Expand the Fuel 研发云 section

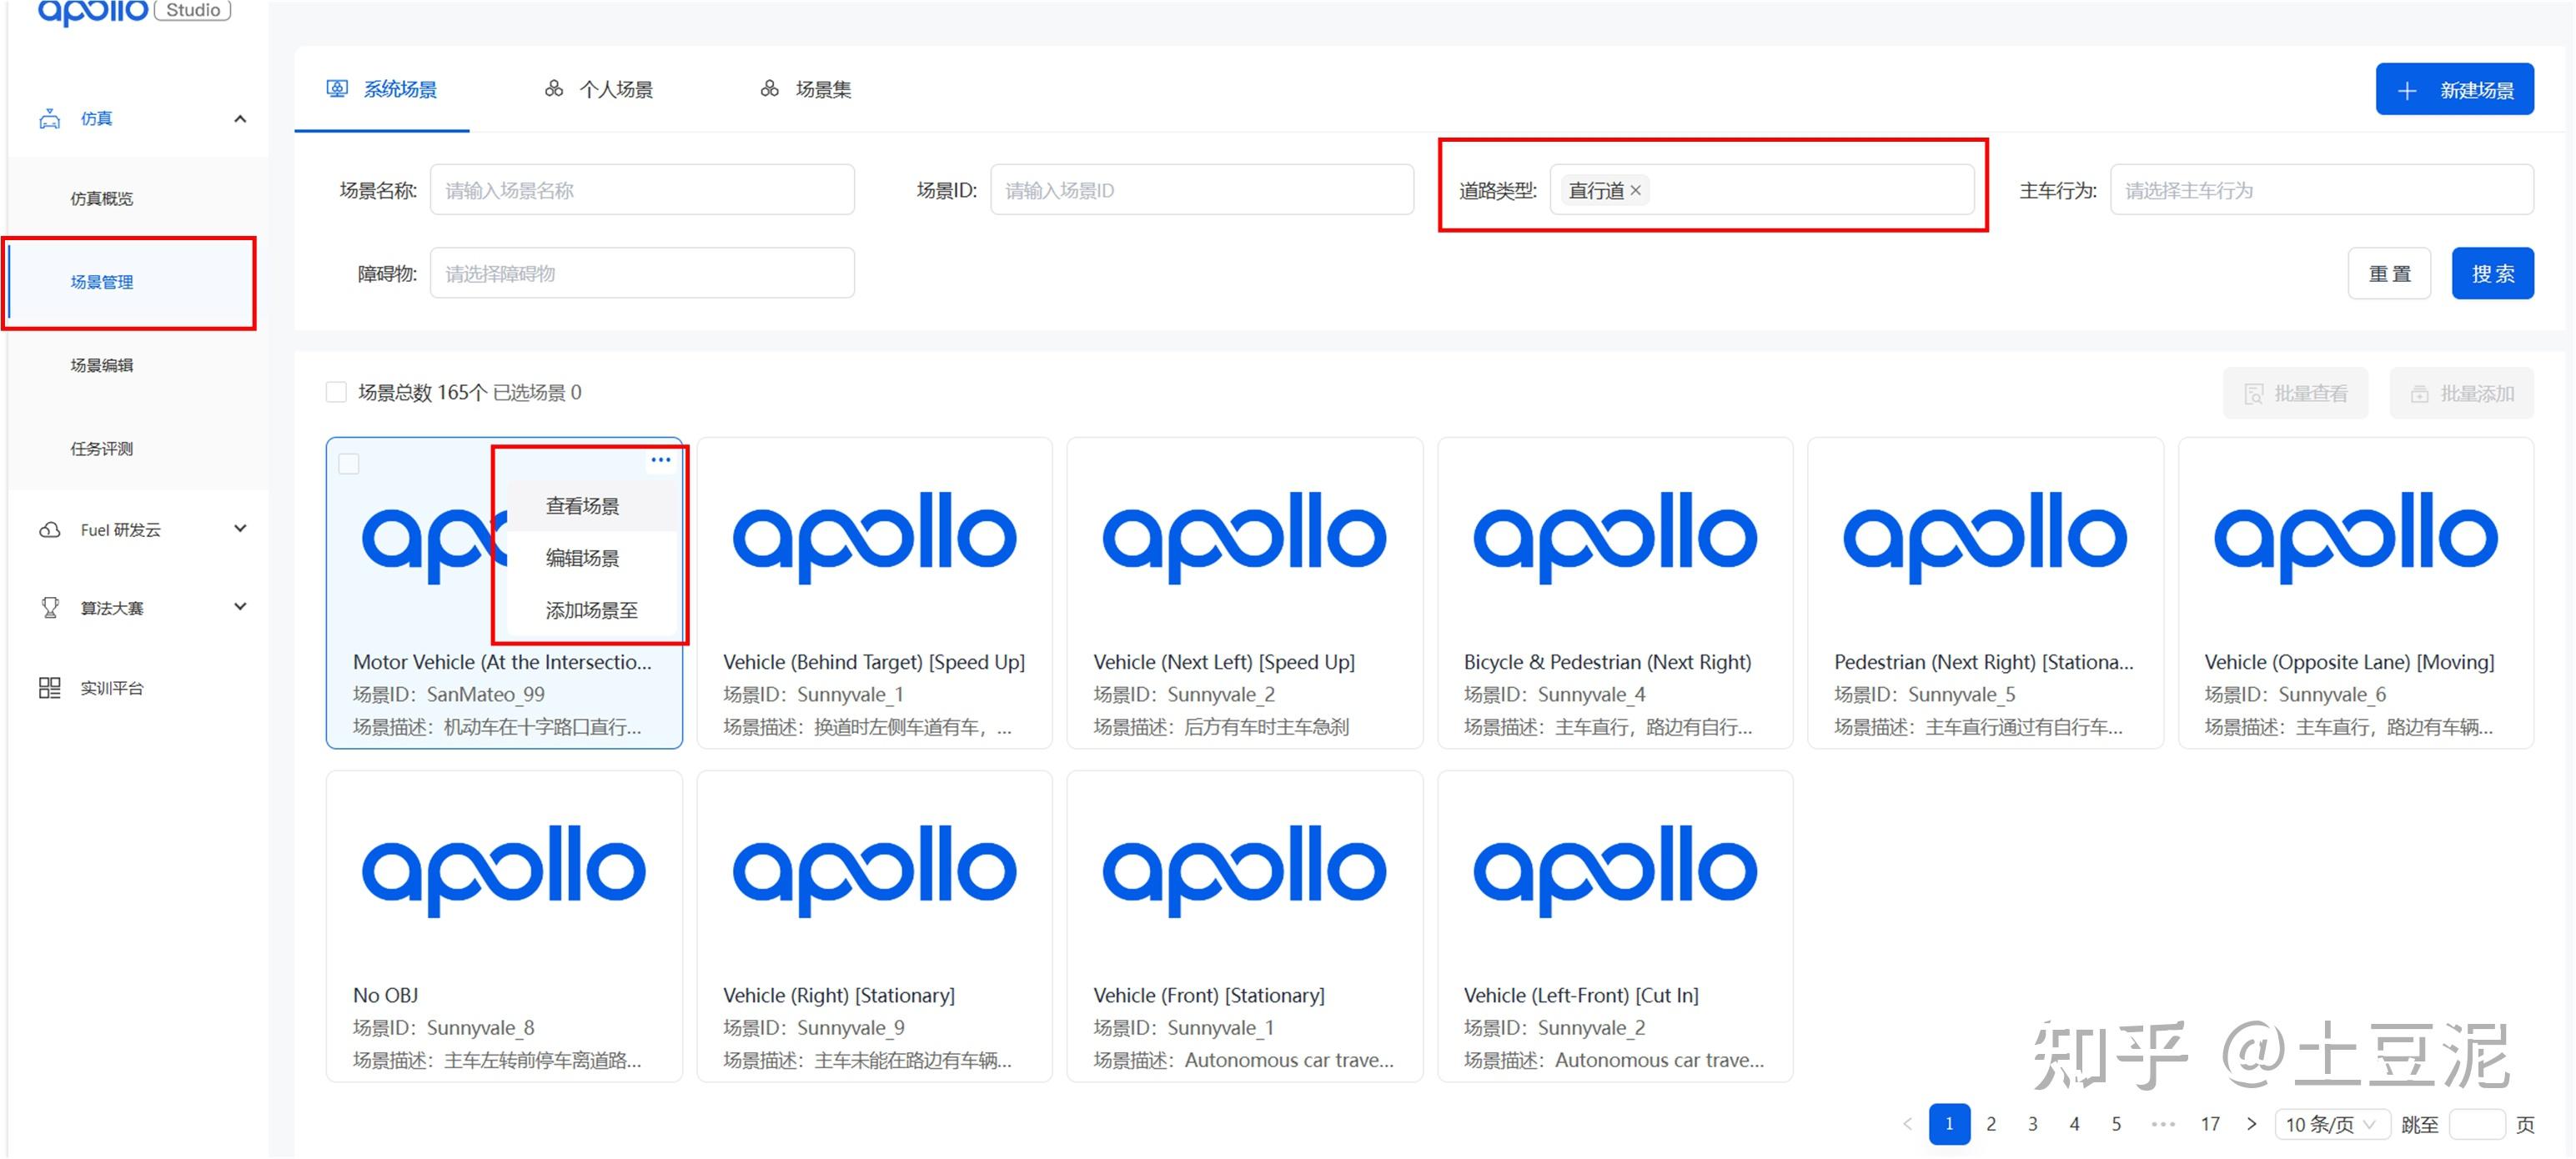click(x=240, y=529)
